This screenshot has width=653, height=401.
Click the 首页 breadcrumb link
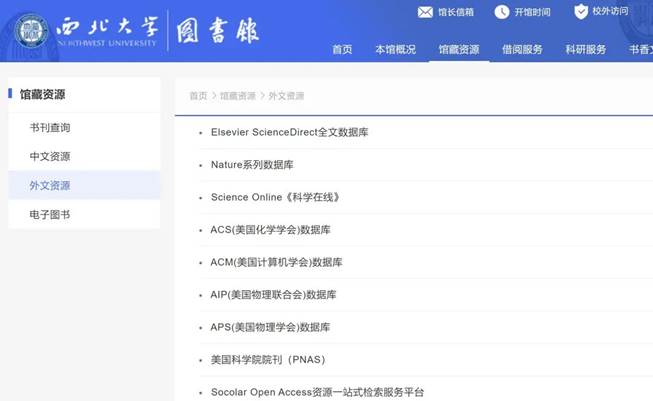point(198,96)
